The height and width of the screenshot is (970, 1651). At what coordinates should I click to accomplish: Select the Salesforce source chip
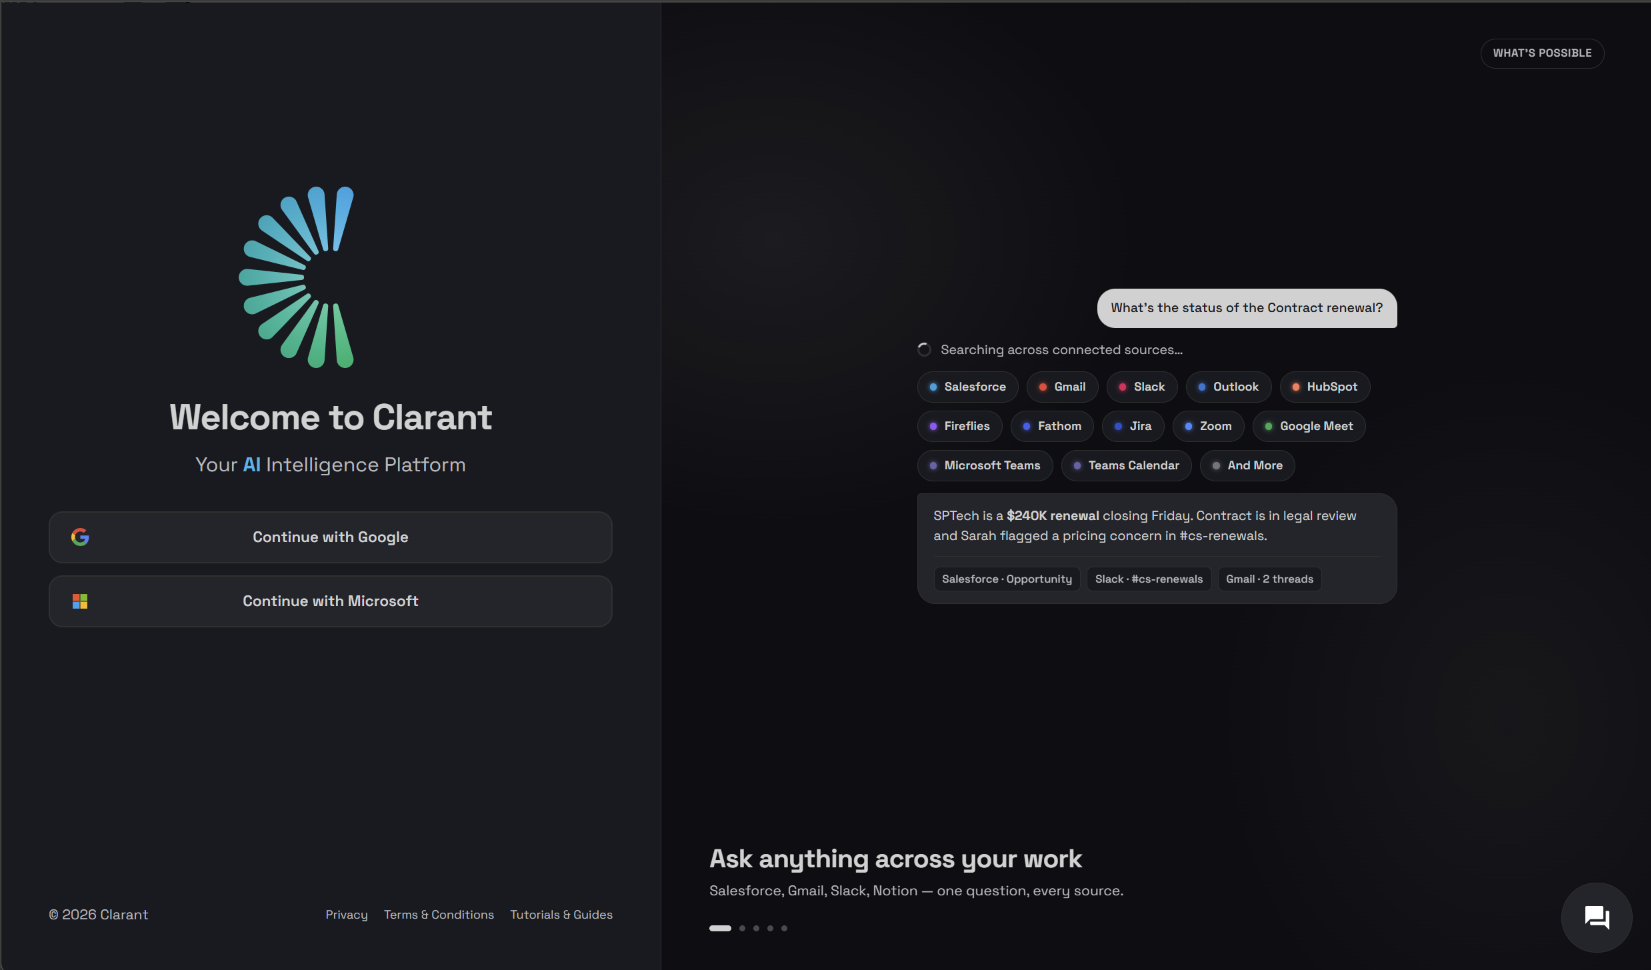coord(967,387)
